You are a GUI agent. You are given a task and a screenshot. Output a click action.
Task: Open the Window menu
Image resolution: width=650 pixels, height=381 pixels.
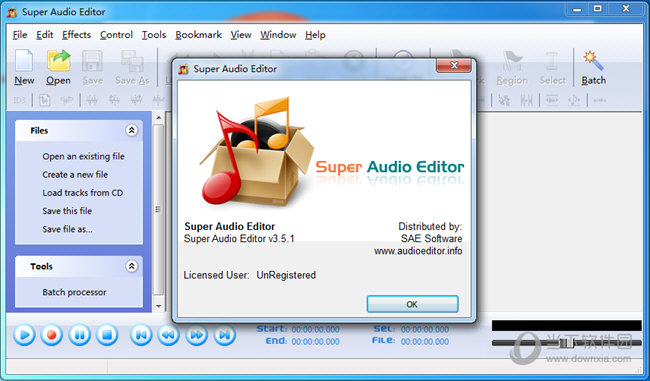pos(278,35)
